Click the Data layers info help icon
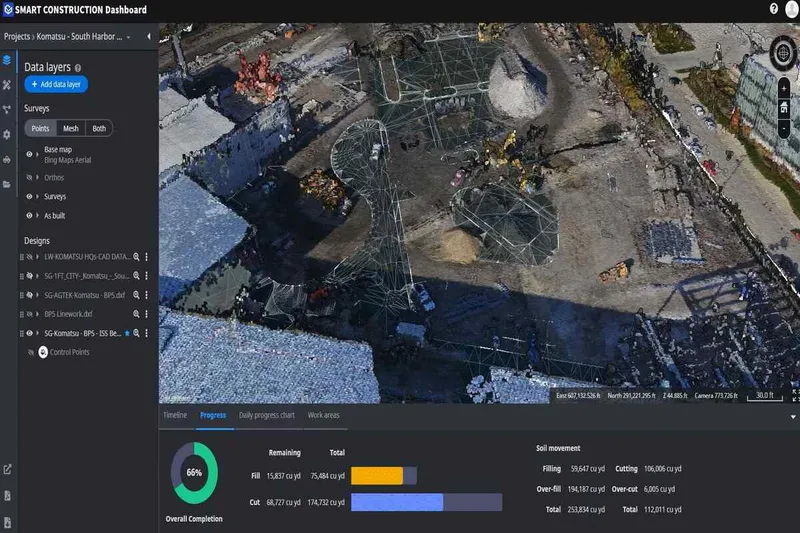The image size is (800, 533). [78, 68]
